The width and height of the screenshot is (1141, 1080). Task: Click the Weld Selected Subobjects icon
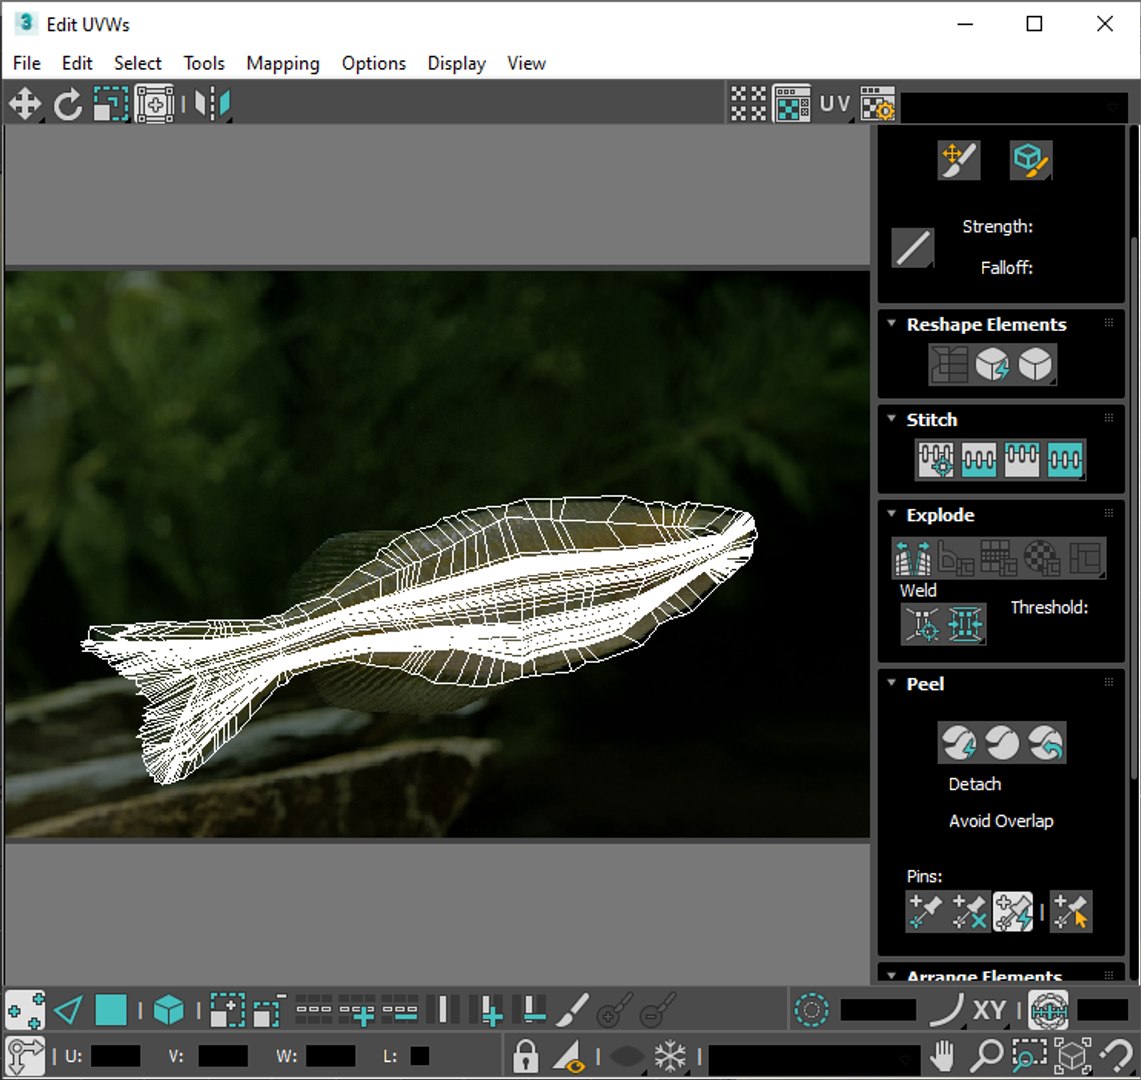(x=965, y=624)
